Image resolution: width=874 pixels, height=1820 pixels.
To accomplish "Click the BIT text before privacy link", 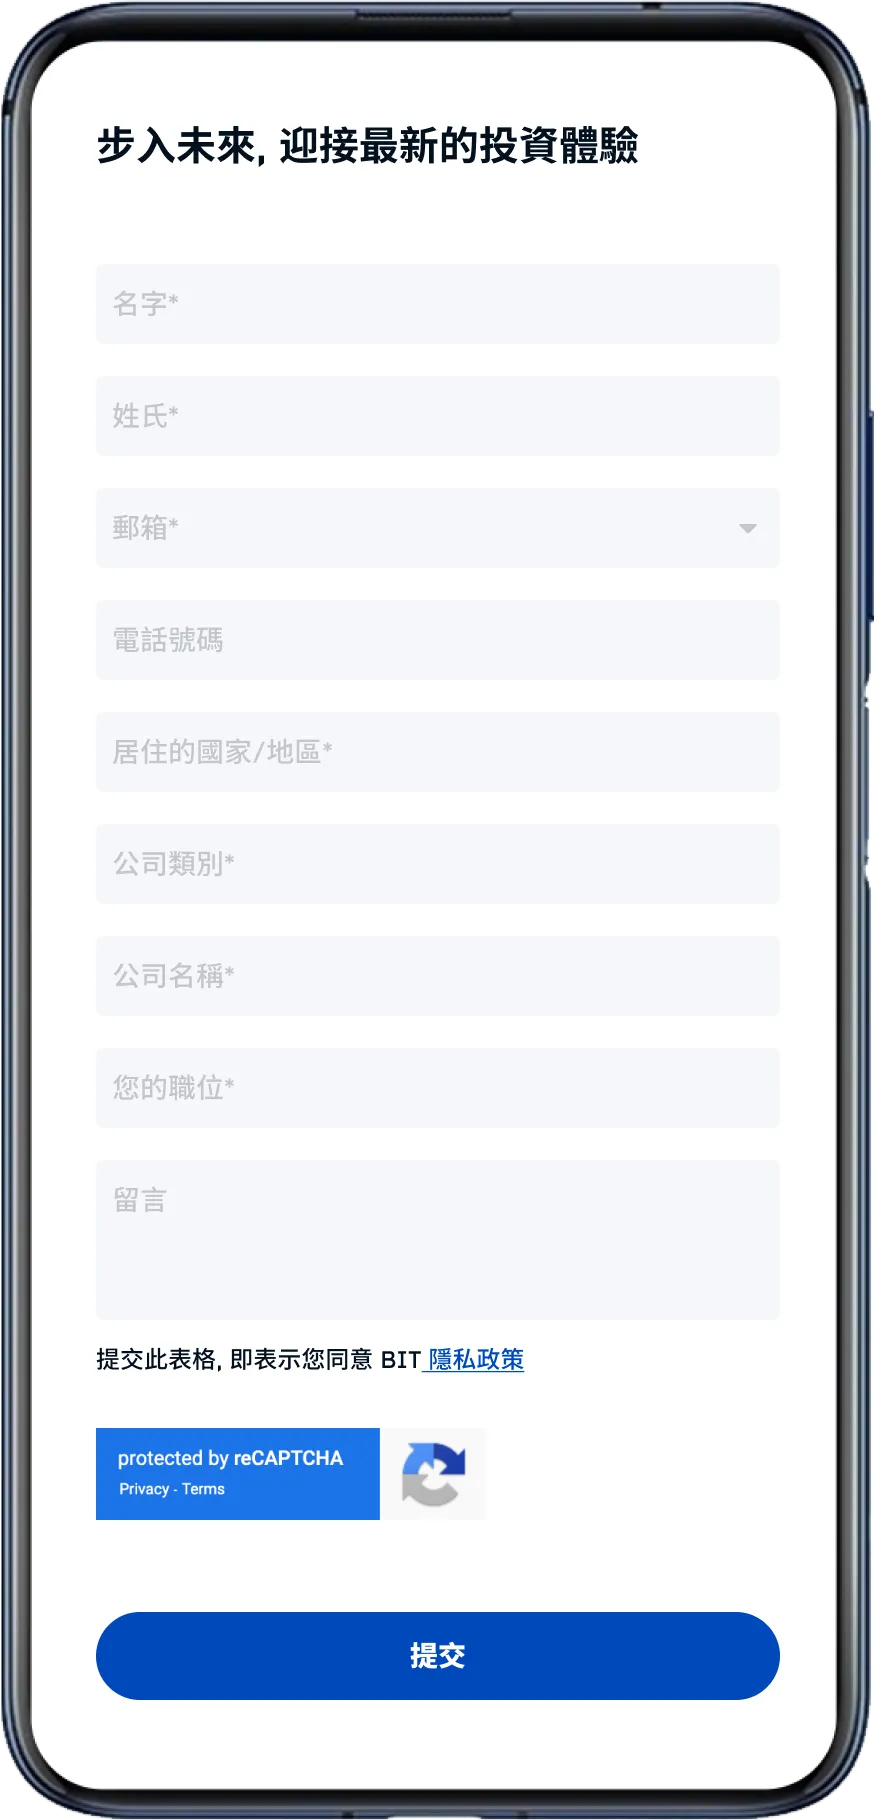I will (400, 1360).
